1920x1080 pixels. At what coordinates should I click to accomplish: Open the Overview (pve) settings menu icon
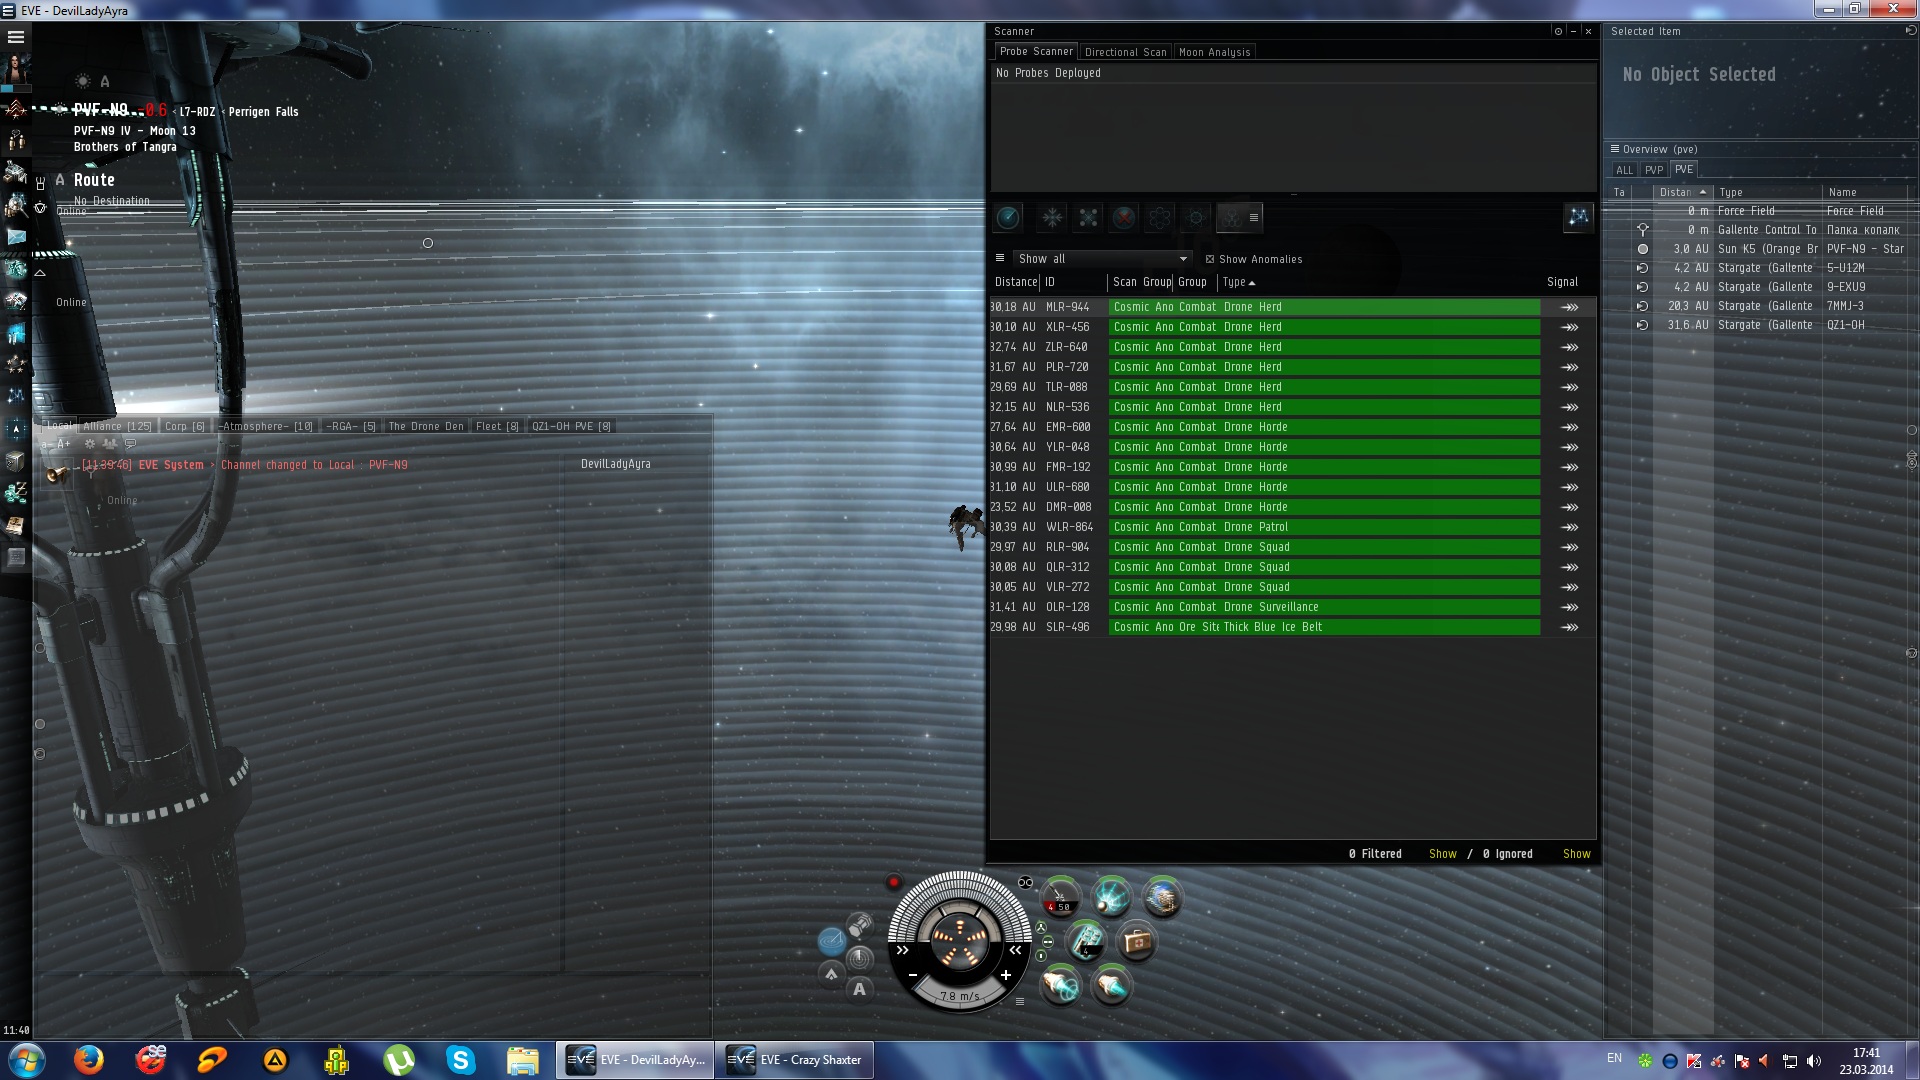pyautogui.click(x=1614, y=149)
